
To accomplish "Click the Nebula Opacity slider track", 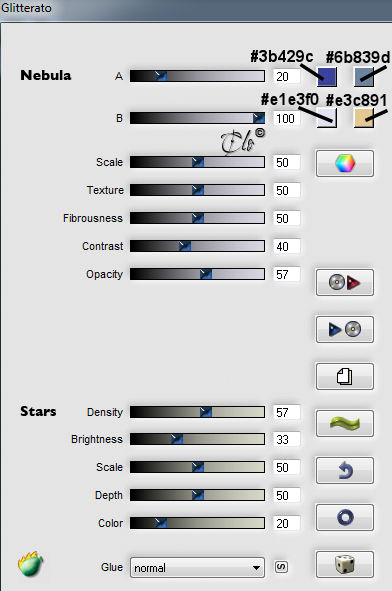I will coord(197,274).
